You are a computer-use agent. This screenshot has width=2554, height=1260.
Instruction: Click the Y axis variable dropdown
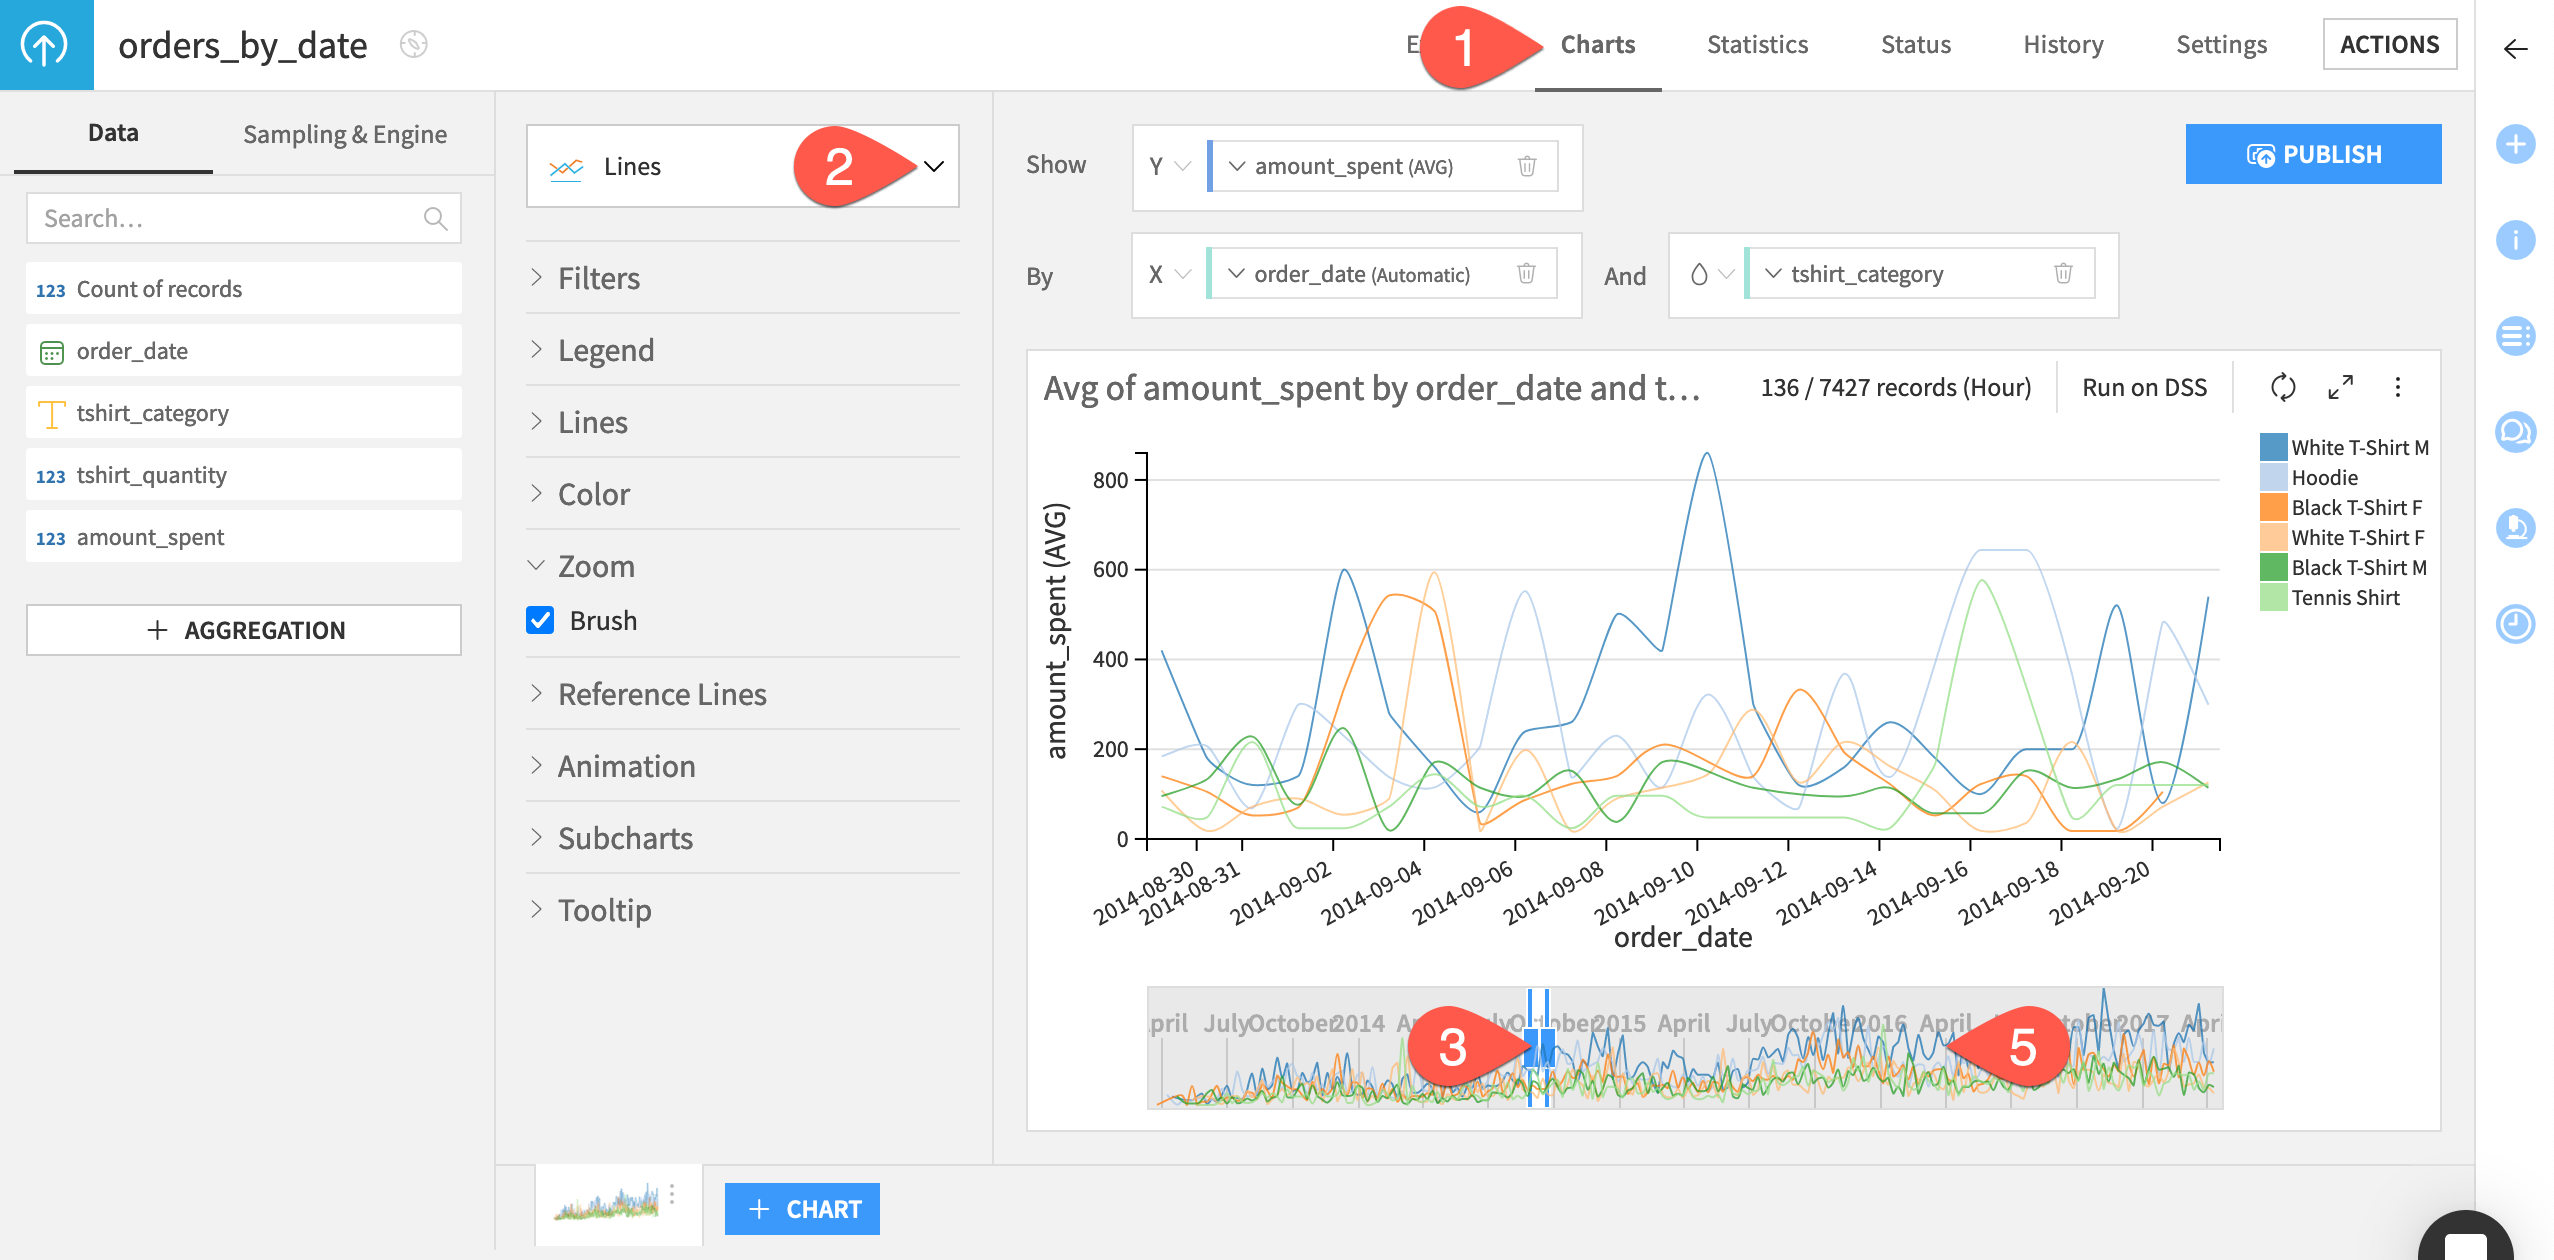1238,164
